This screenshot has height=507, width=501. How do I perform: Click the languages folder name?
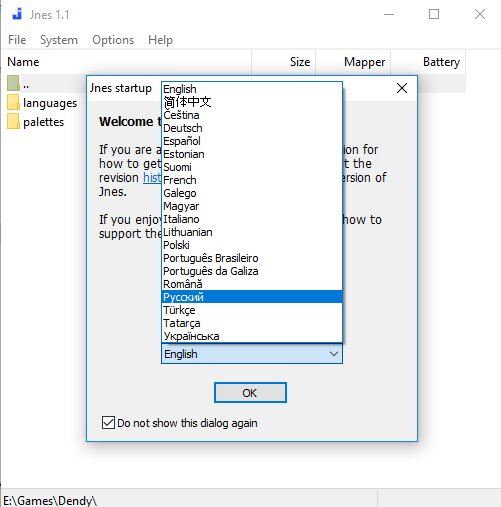50,103
